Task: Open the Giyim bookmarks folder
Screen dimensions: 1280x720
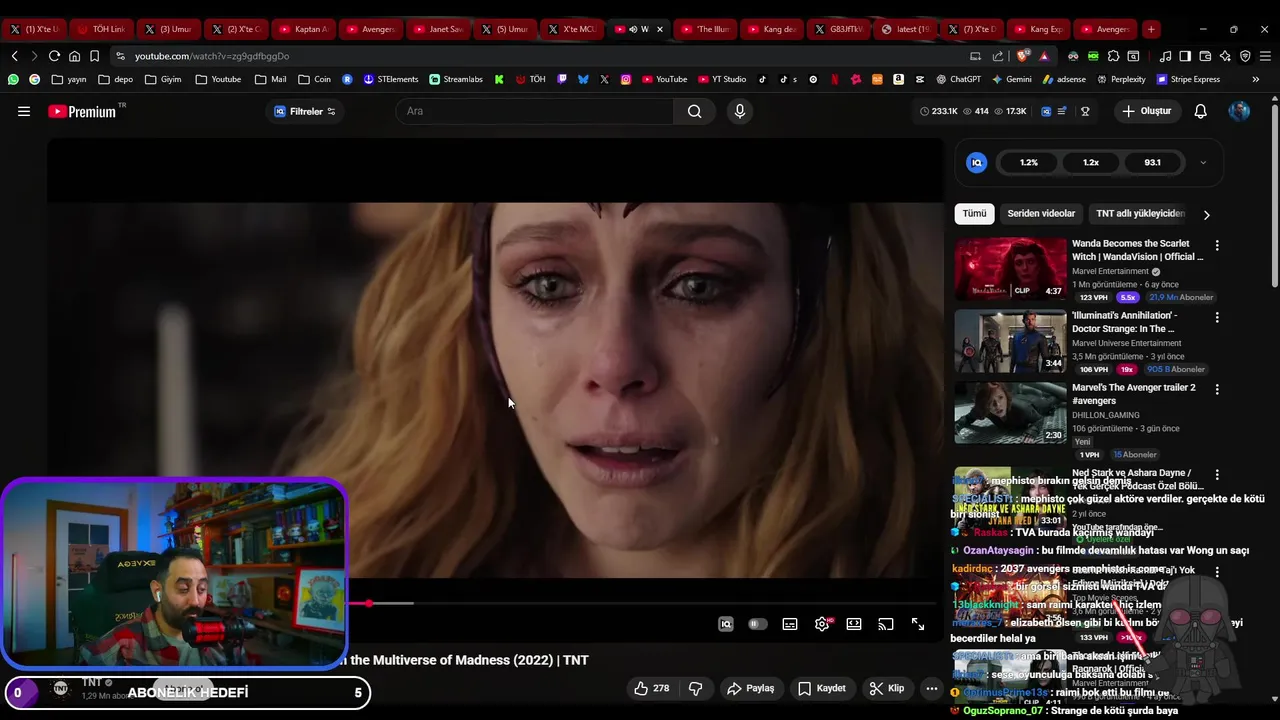Action: click(x=163, y=79)
